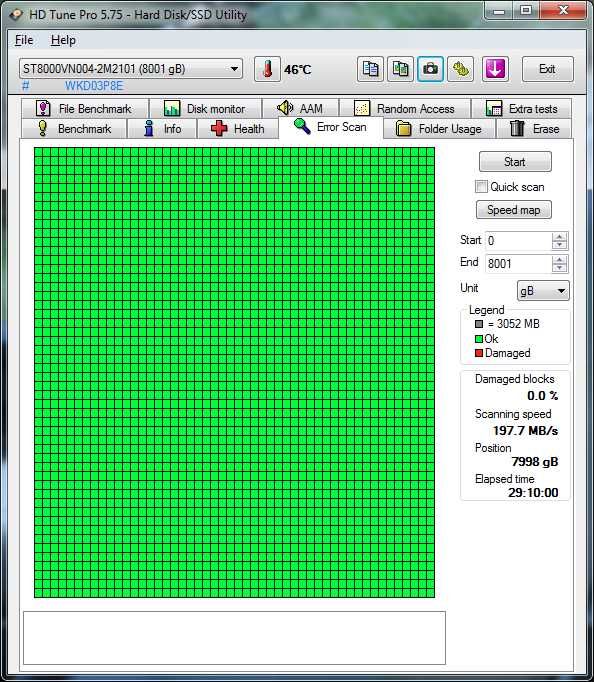This screenshot has width=594, height=682.
Task: Click the copy text to clipboard icon
Action: [x=370, y=69]
